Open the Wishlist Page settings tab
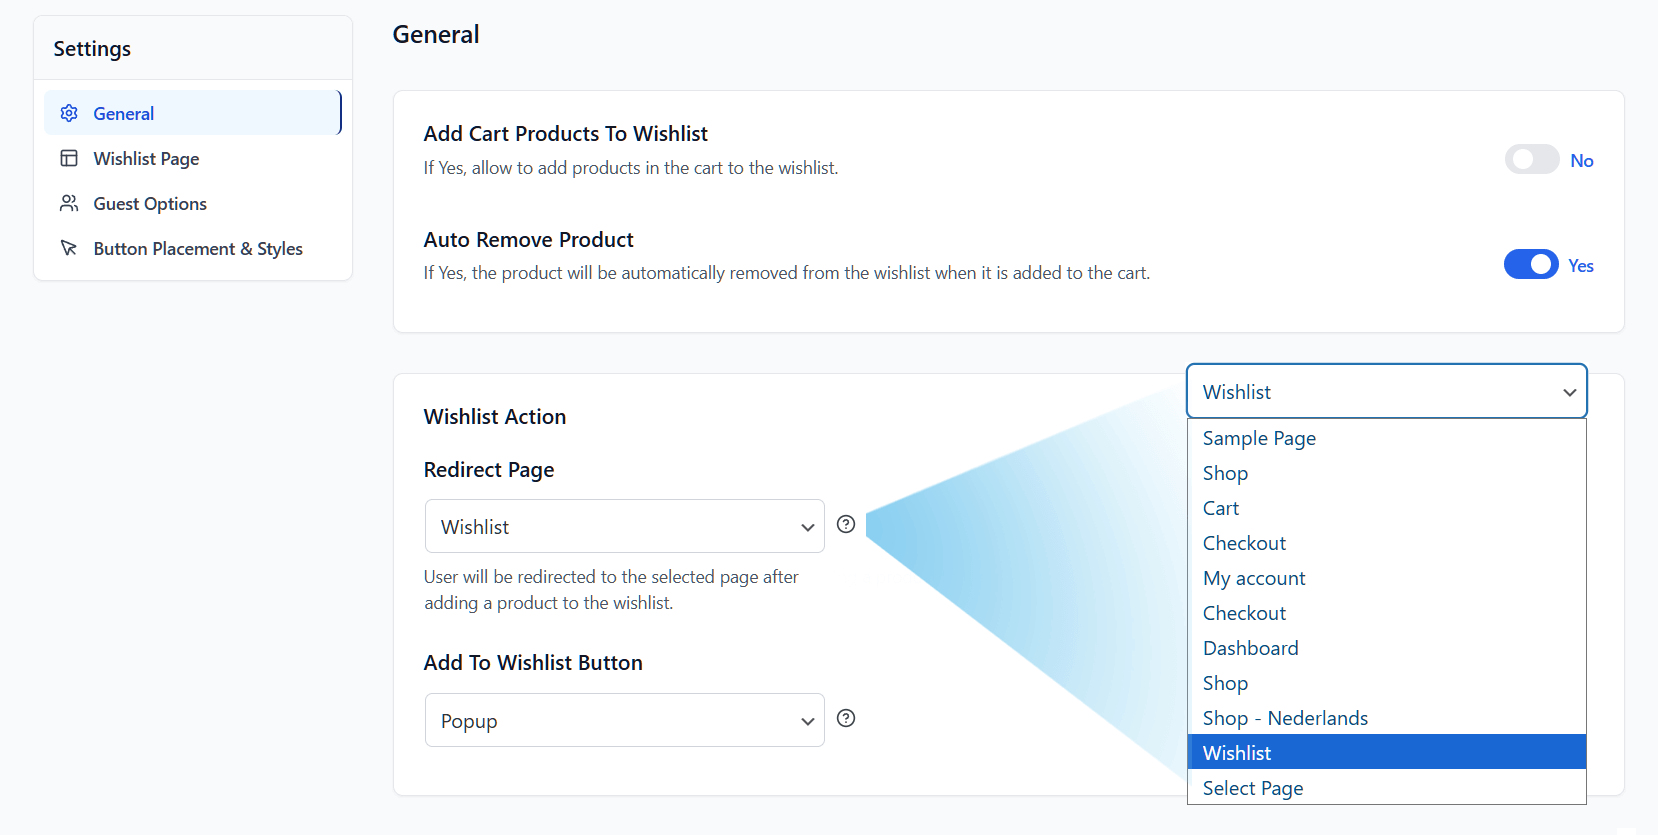This screenshot has height=835, width=1658. (146, 159)
